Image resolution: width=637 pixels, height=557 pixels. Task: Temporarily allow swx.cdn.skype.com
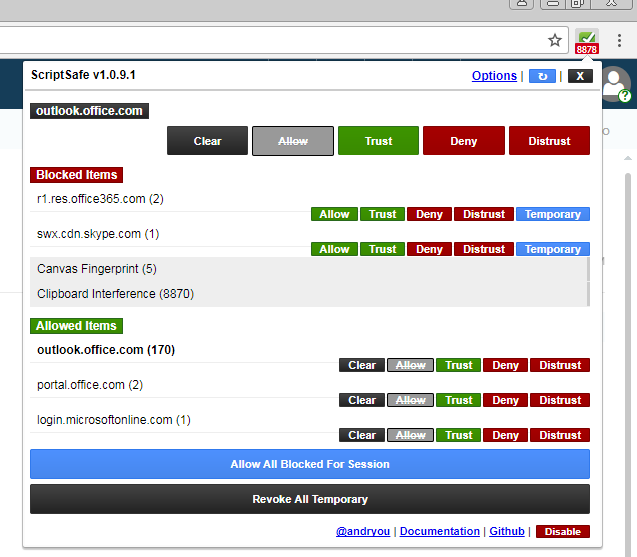pyautogui.click(x=552, y=249)
